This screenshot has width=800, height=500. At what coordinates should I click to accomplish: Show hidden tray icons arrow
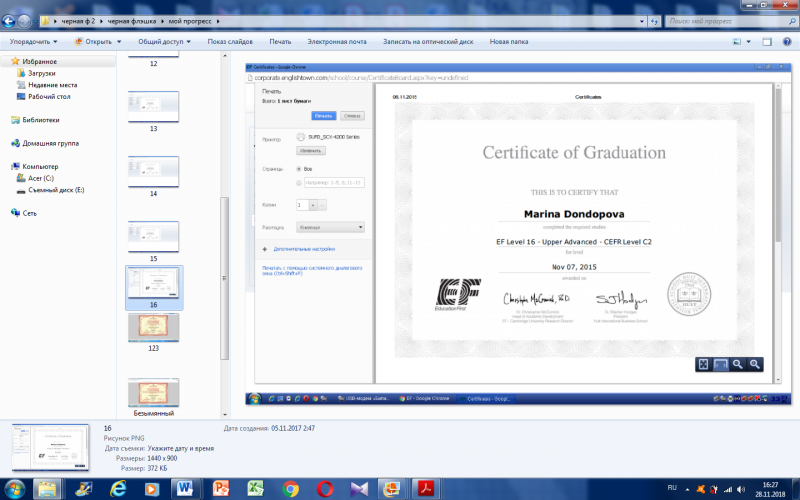point(687,489)
